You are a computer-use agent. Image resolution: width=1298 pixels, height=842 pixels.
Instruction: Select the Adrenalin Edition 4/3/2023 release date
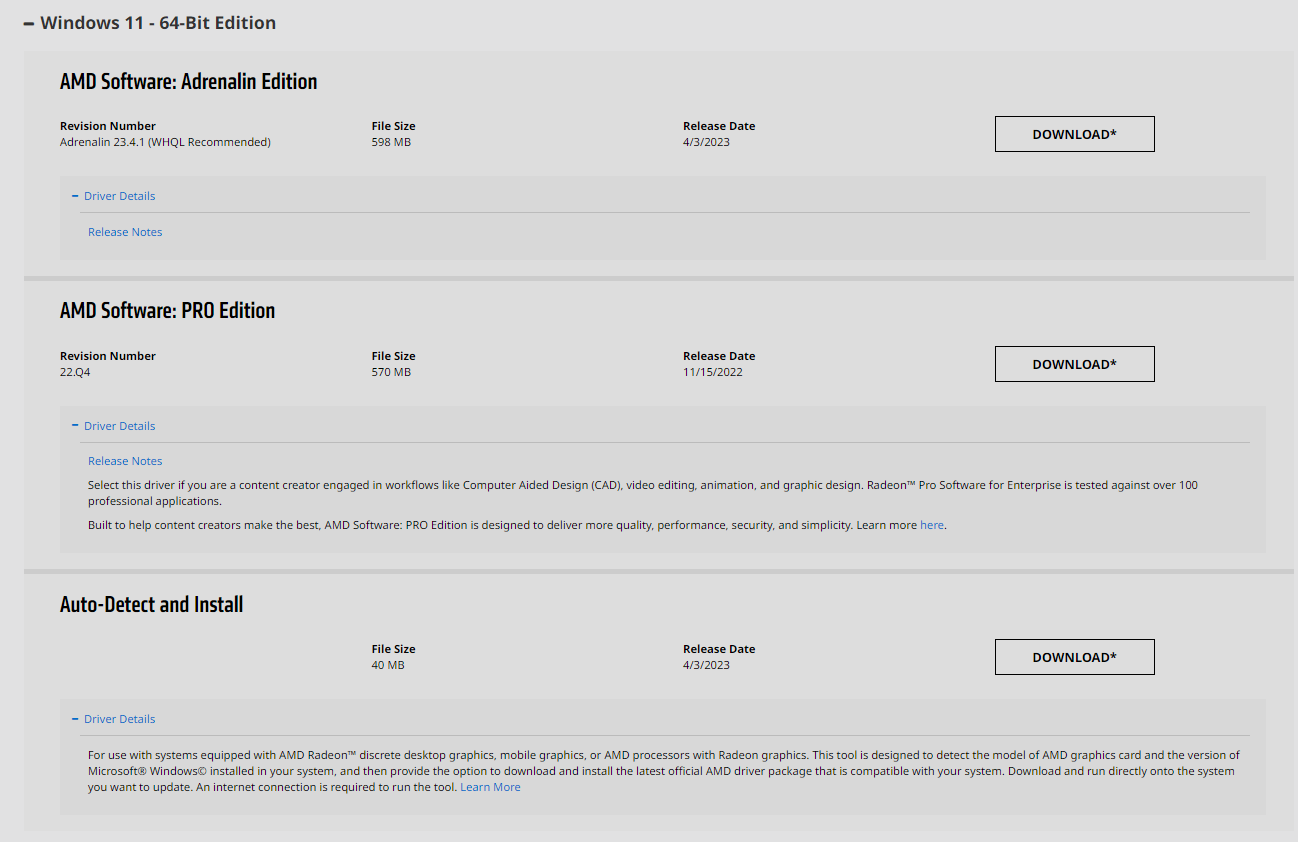(x=707, y=142)
